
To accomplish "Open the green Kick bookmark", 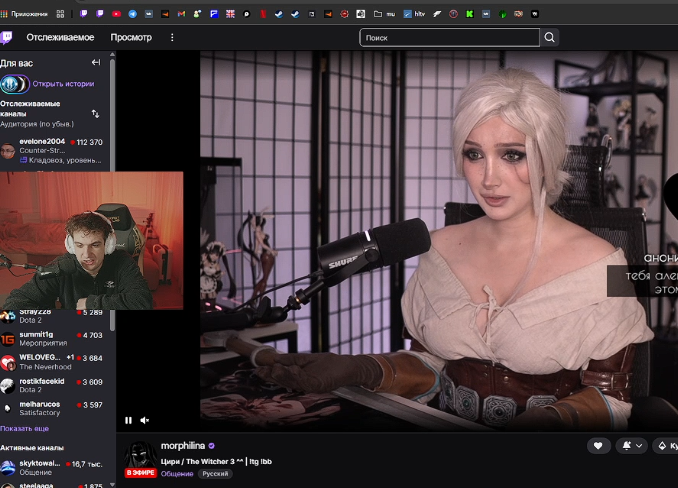I will pos(469,14).
